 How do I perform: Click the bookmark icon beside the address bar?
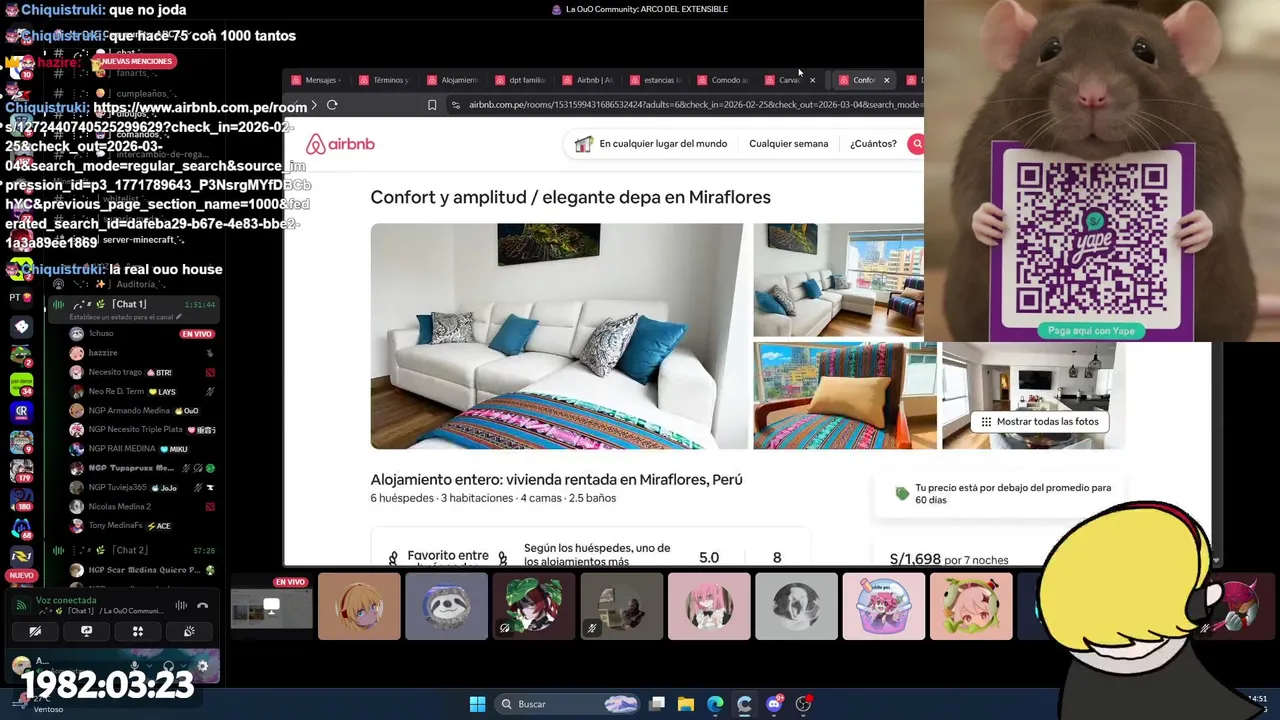(x=432, y=105)
